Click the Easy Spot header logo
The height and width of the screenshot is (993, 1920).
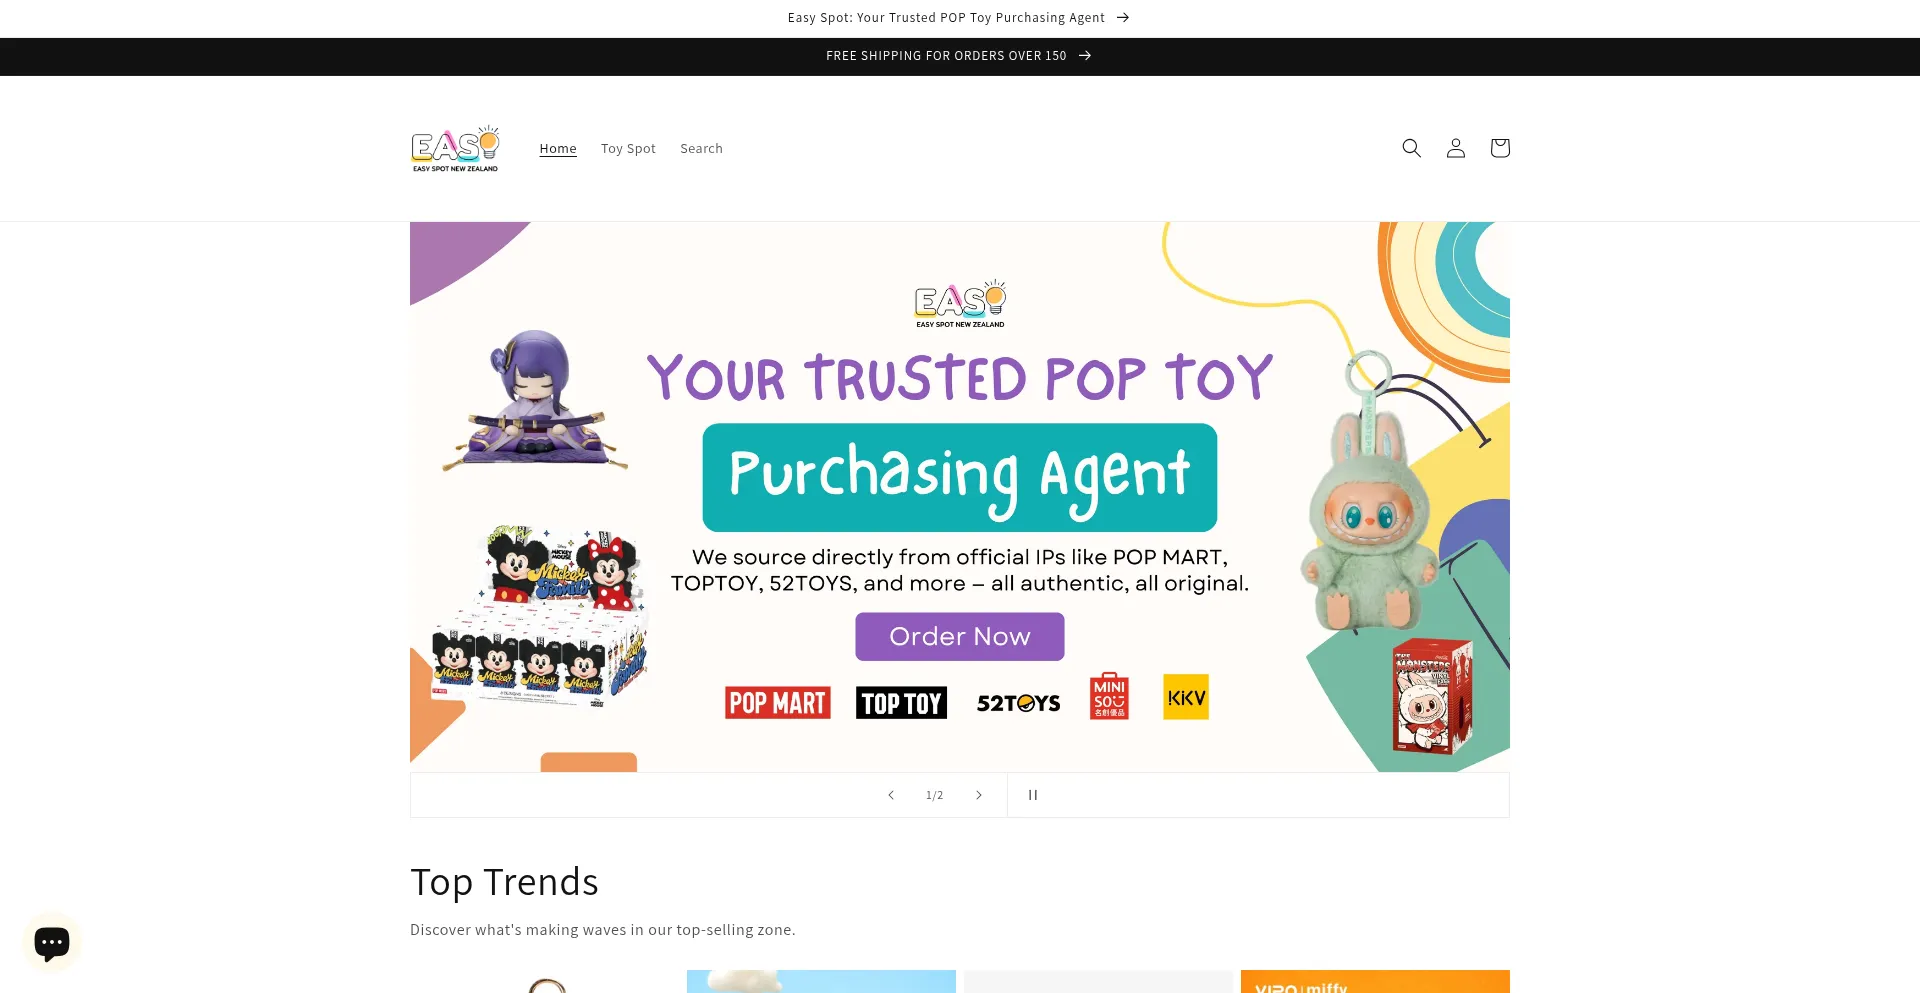455,148
